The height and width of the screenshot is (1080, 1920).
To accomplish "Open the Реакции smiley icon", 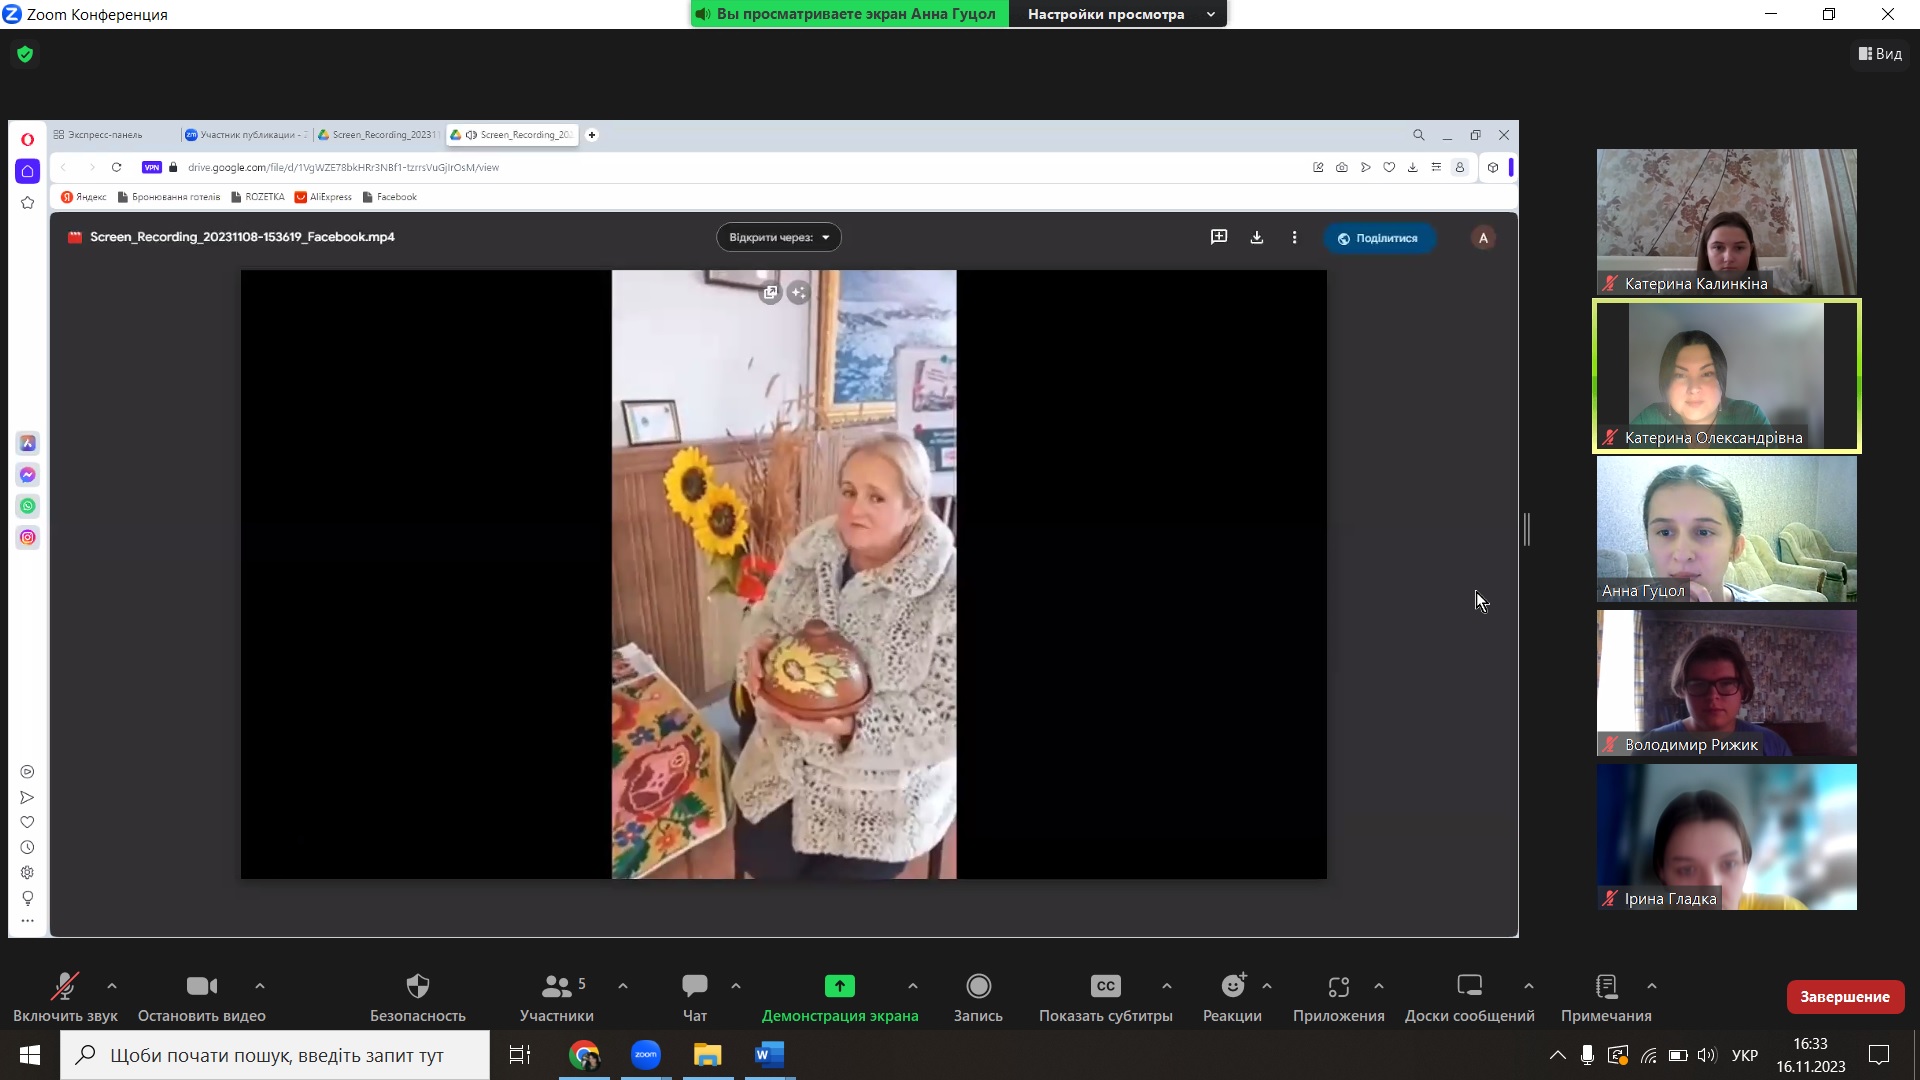I will click(x=1232, y=987).
